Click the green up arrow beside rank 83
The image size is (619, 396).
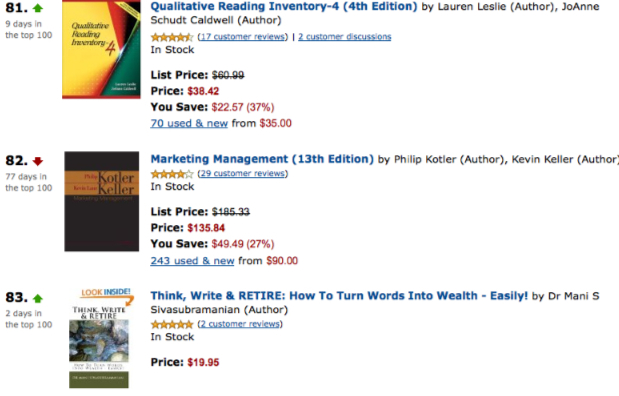click(38, 298)
